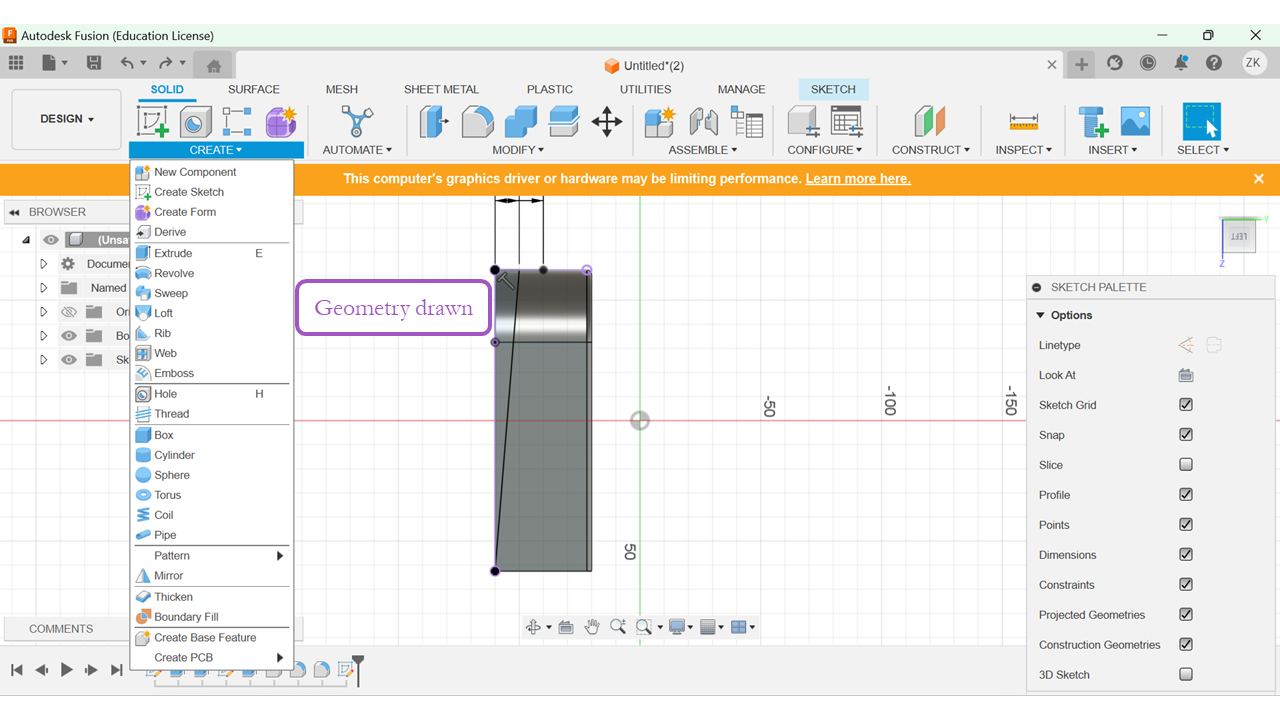This screenshot has height=720, width=1280.
Task: Click the Offset Plane construct icon
Action: pos(930,122)
